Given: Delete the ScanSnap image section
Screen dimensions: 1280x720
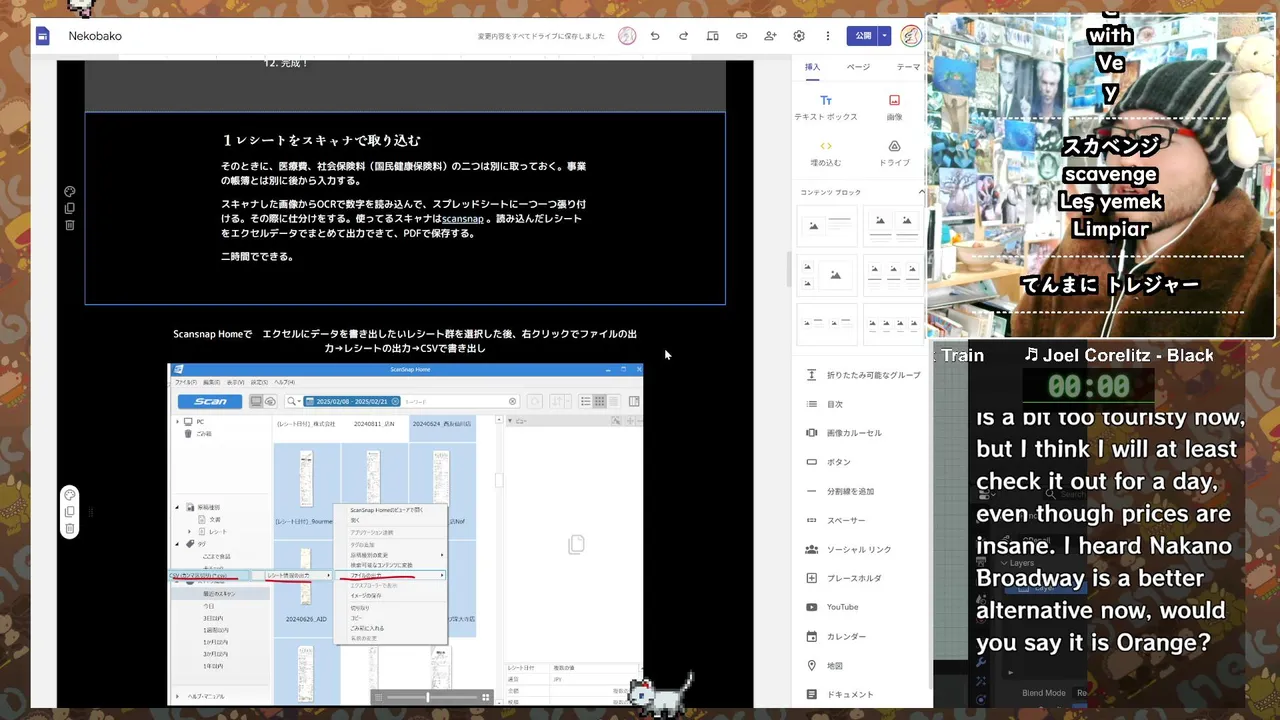Looking at the screenshot, I should click(x=70, y=528).
